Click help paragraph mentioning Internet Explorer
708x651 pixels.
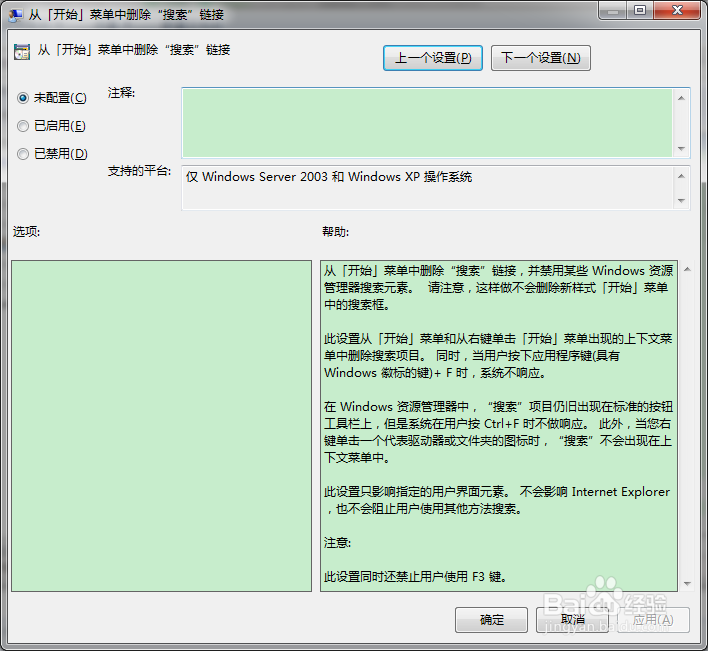[498, 500]
